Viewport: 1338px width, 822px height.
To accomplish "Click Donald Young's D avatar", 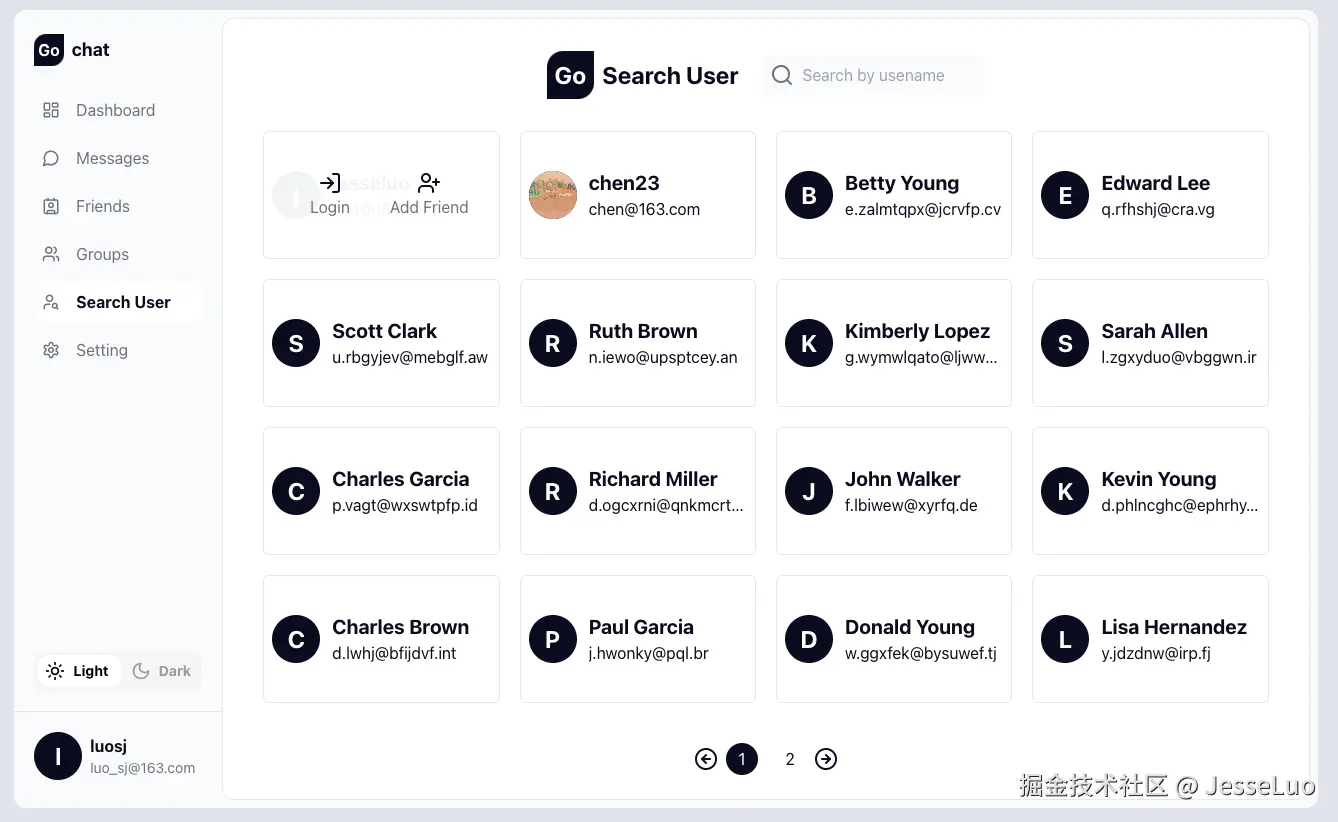I will (x=809, y=639).
